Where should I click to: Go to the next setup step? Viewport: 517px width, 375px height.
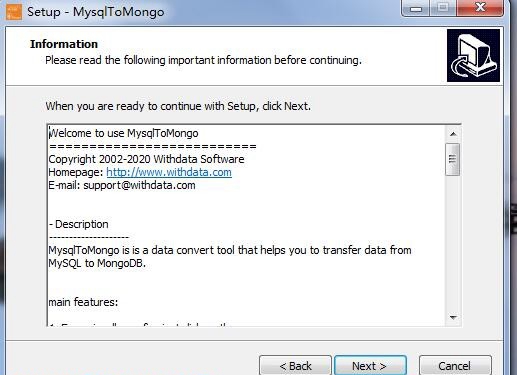370,366
